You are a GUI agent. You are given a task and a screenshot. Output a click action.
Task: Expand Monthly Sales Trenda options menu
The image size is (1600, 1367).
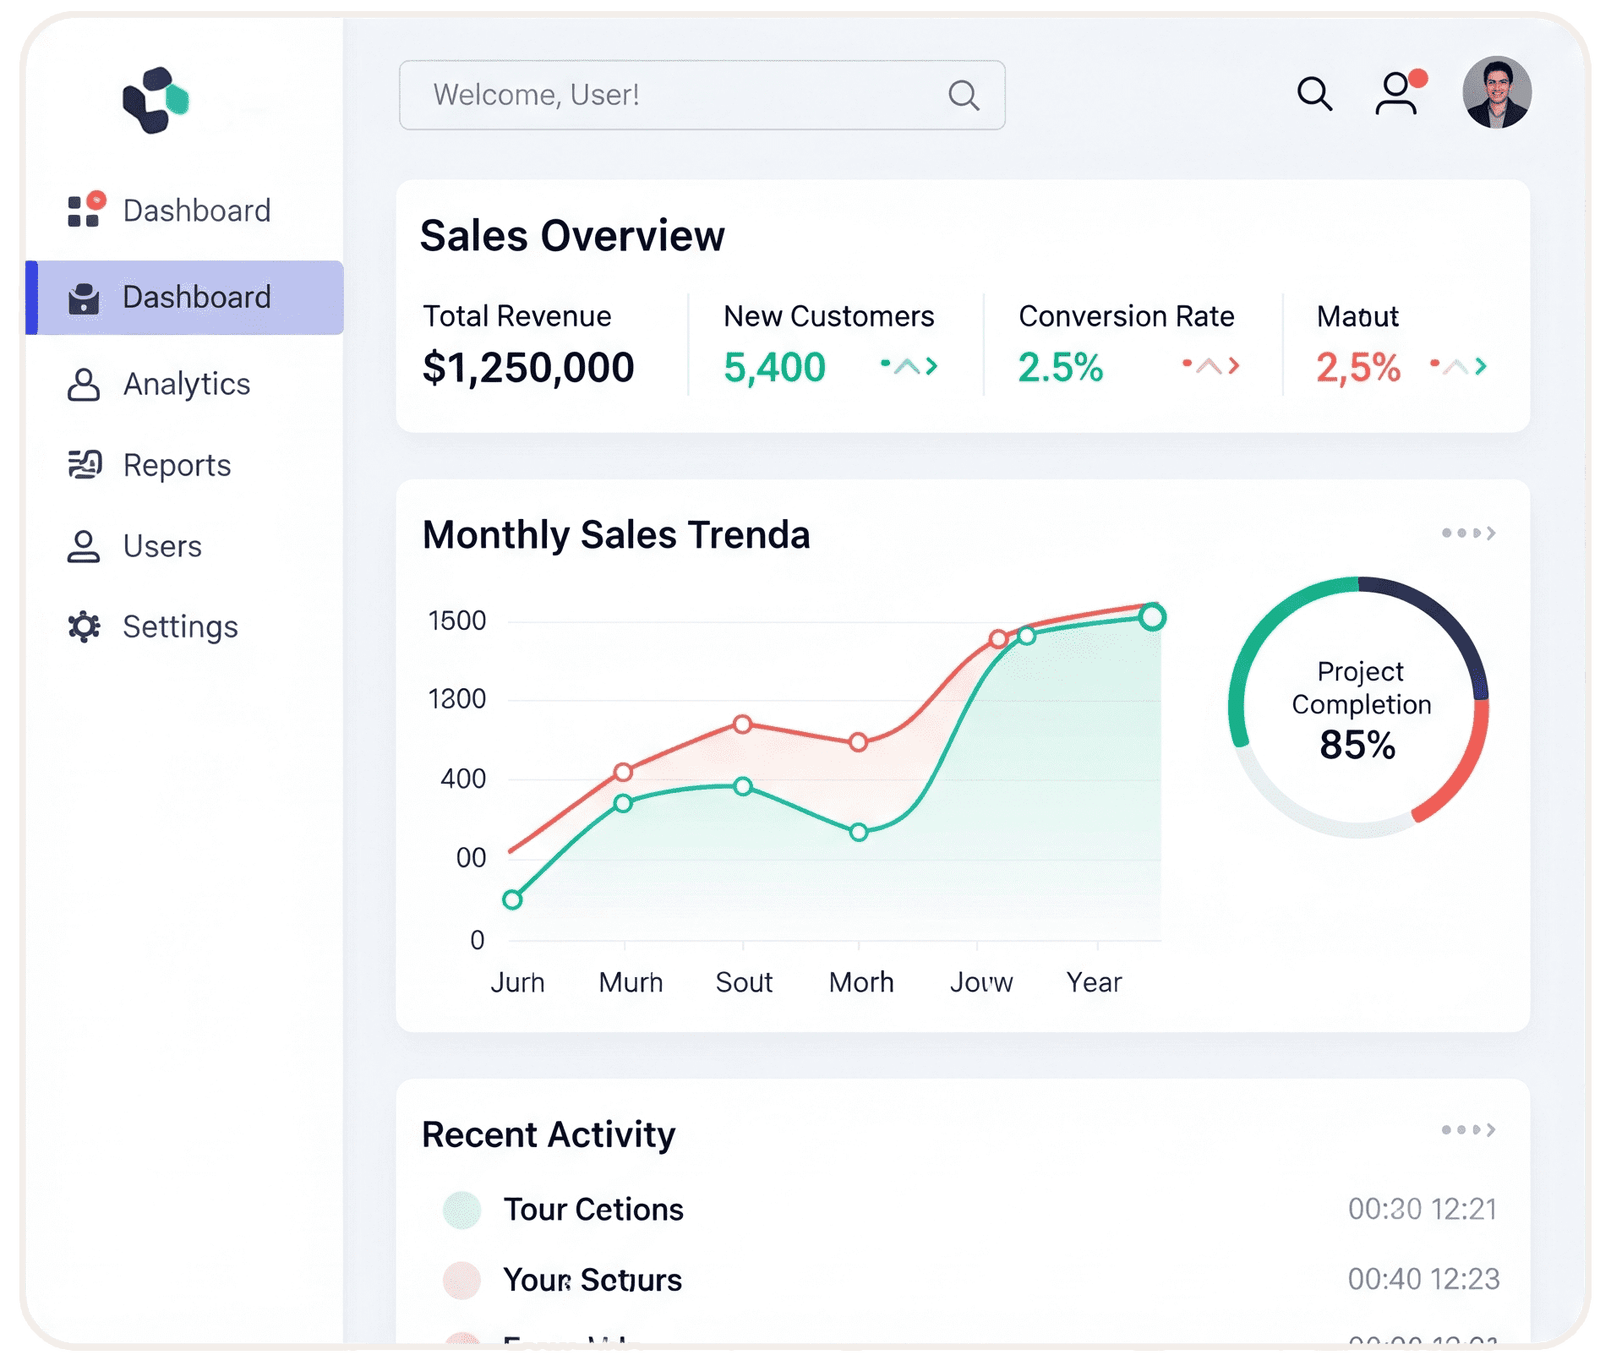tap(1468, 533)
